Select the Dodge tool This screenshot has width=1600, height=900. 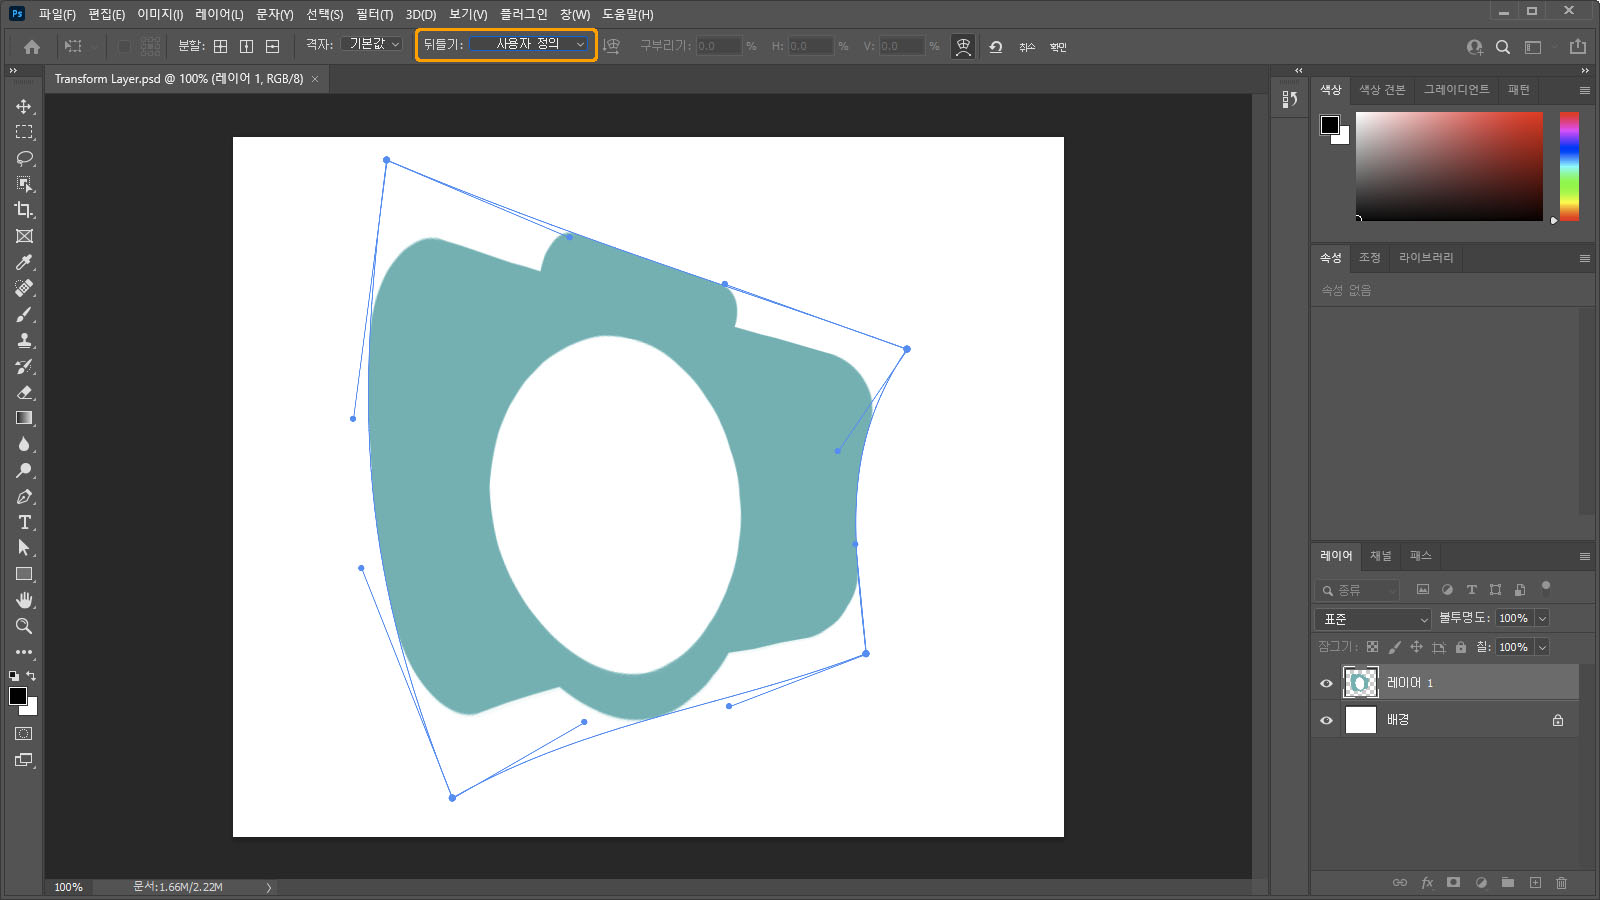click(x=24, y=470)
